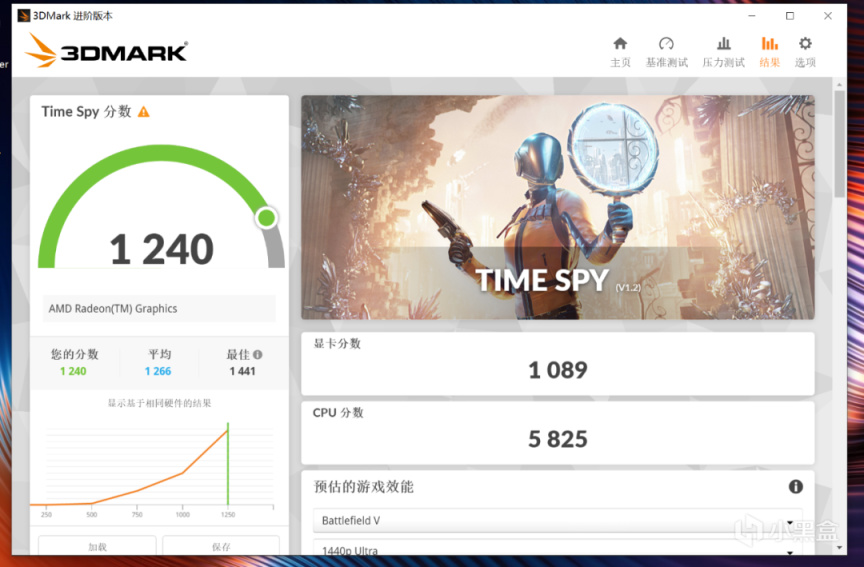Click the 保存 save button
The height and width of the screenshot is (567, 864).
(x=221, y=546)
